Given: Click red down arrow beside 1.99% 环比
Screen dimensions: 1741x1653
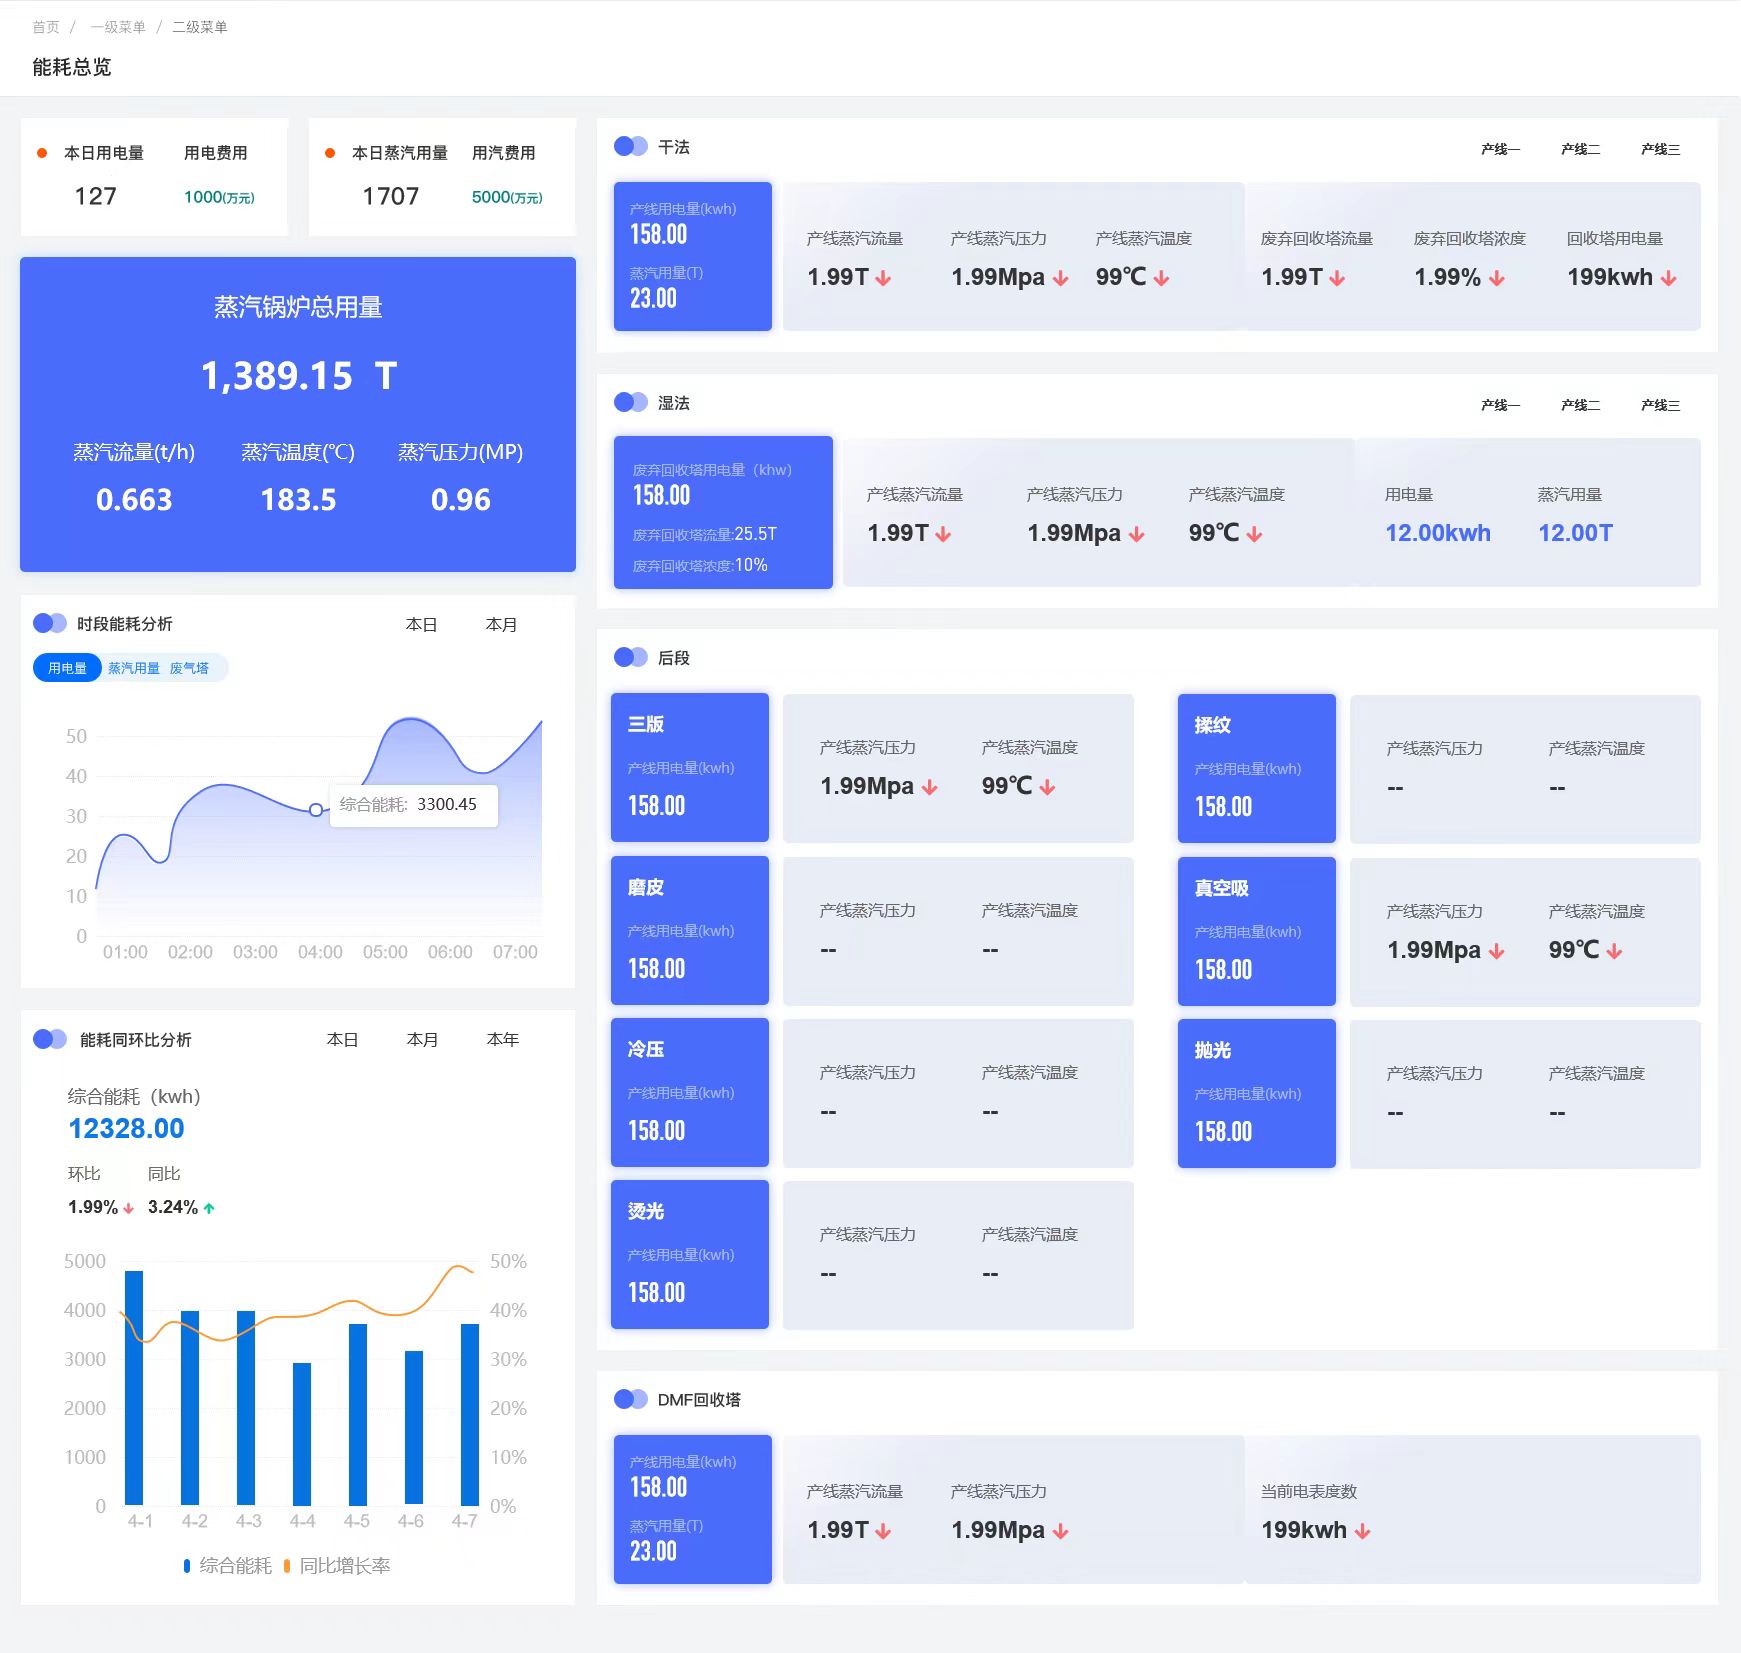Looking at the screenshot, I should coord(128,1208).
